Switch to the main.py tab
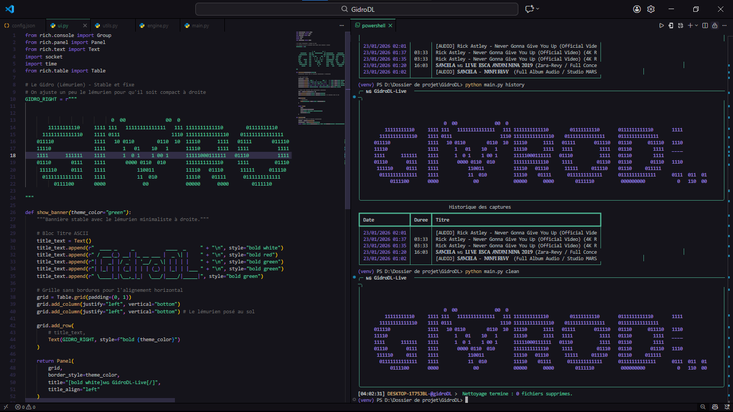 [200, 25]
